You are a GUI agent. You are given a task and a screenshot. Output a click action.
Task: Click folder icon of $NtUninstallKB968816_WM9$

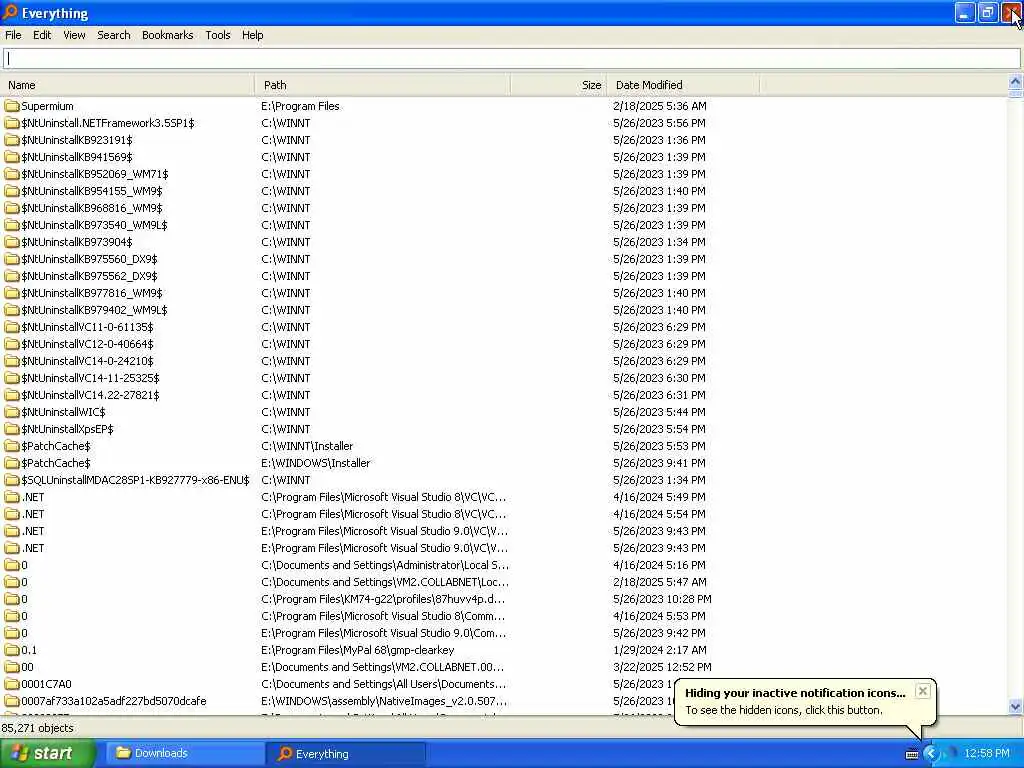pos(12,208)
